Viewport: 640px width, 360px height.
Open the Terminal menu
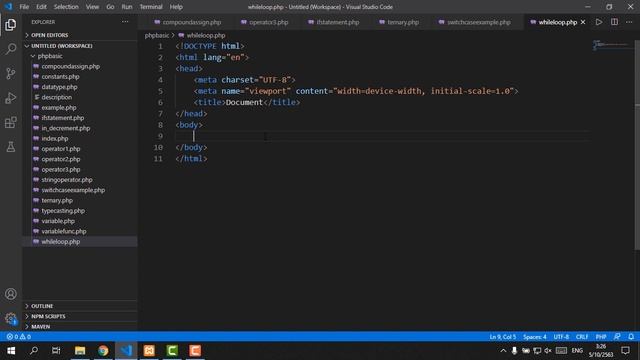151,7
